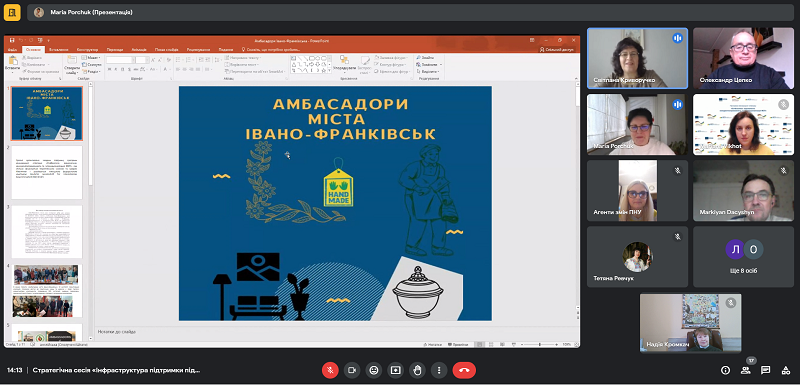Viewport: 800px width, 386px height.
Task: Click the present screen icon
Action: [x=395, y=370]
